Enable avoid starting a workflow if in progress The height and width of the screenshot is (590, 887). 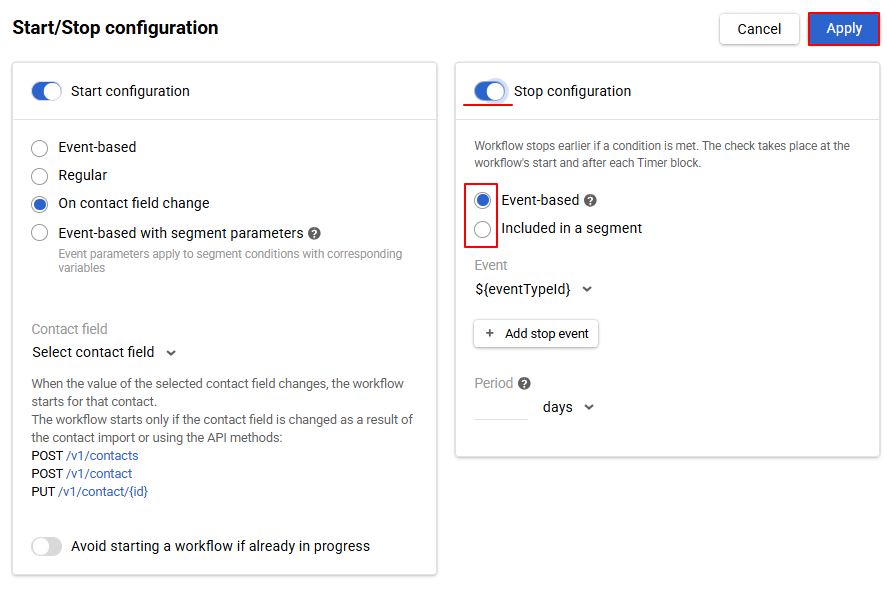46,546
